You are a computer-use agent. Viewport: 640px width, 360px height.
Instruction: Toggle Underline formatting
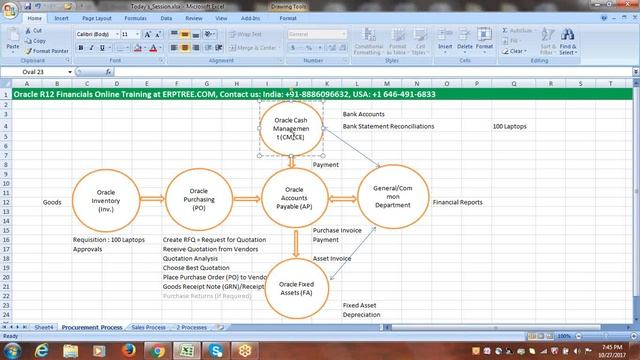tap(102, 48)
